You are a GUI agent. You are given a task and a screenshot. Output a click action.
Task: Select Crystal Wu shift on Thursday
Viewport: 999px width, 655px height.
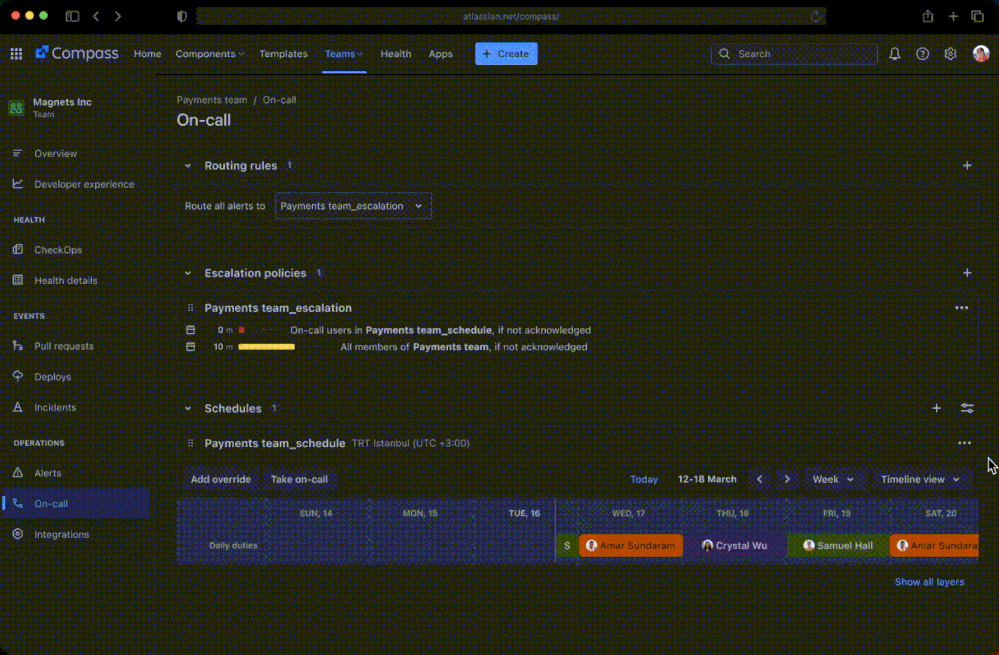click(x=735, y=545)
